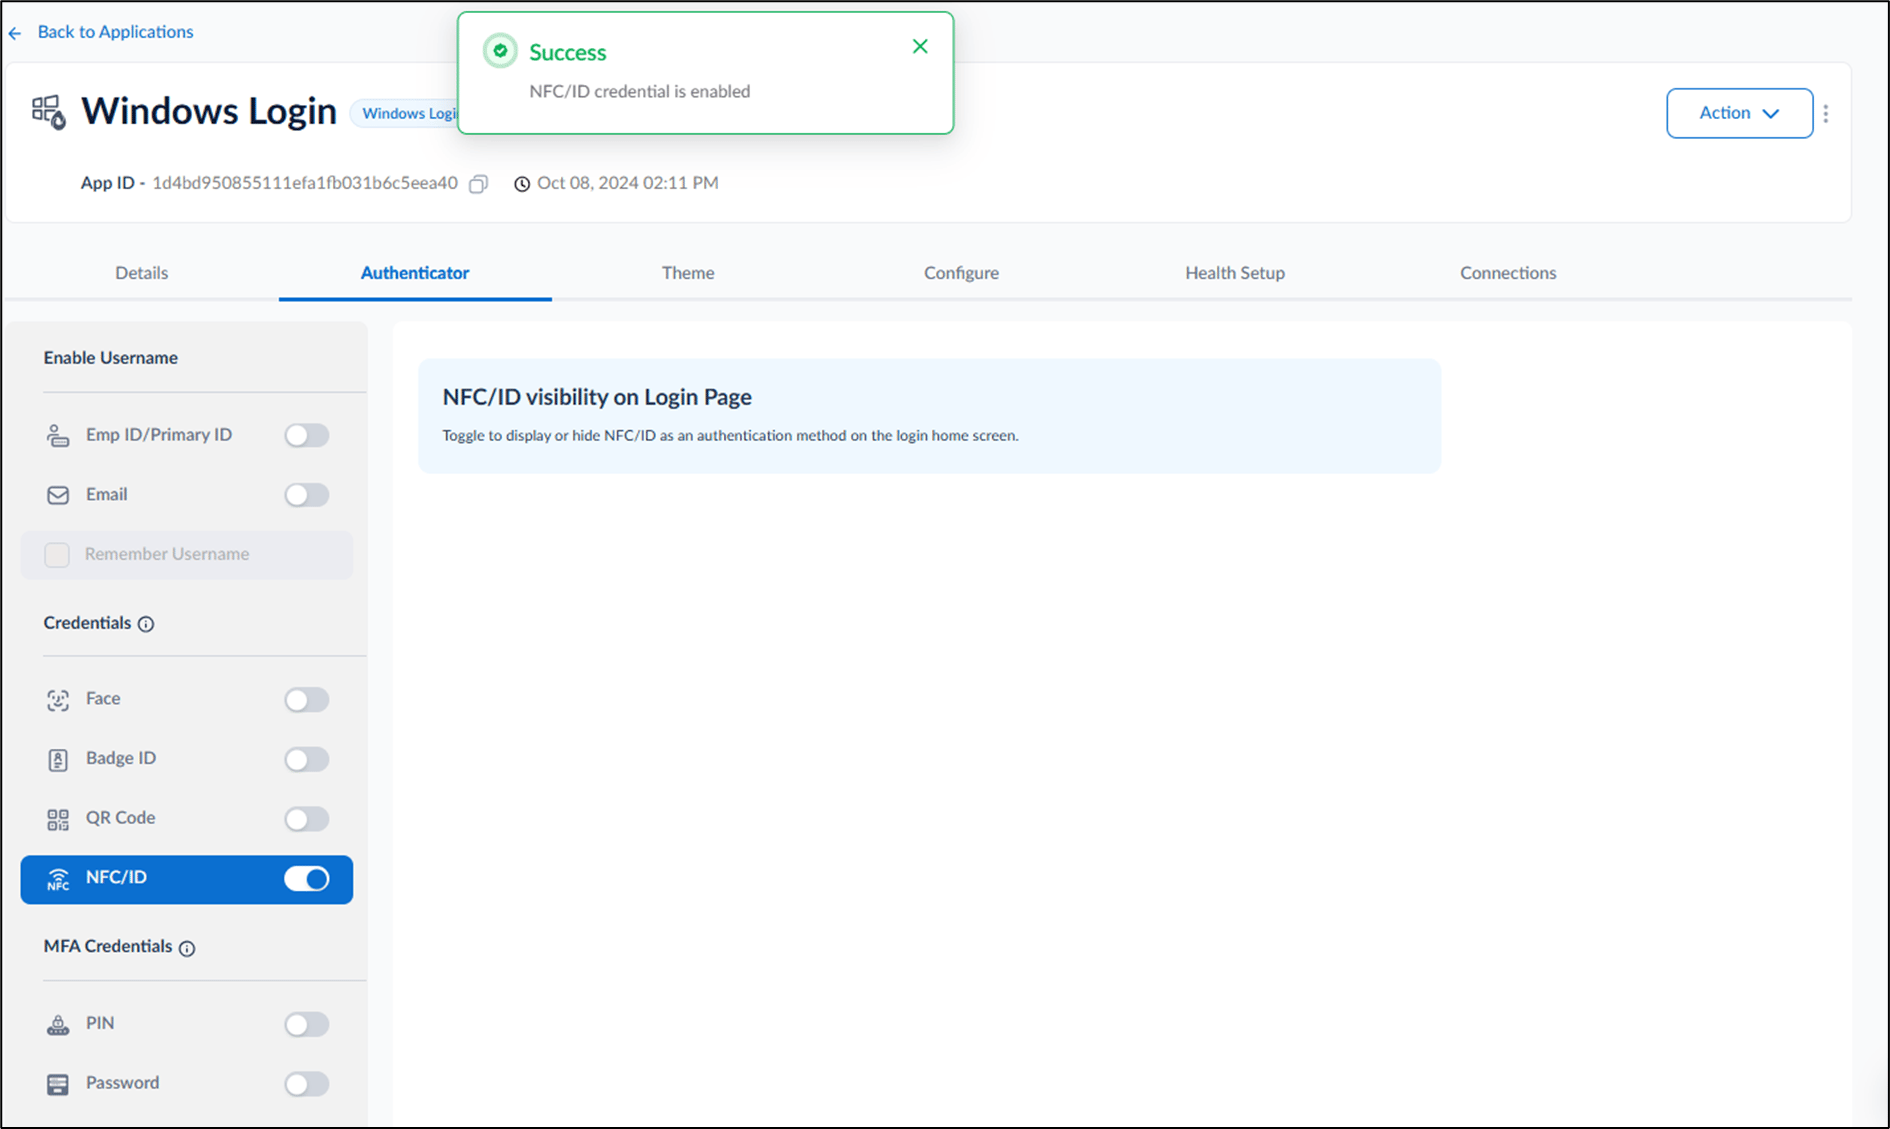This screenshot has height=1129, width=1890.
Task: Click the green success checkmark icon
Action: (500, 51)
